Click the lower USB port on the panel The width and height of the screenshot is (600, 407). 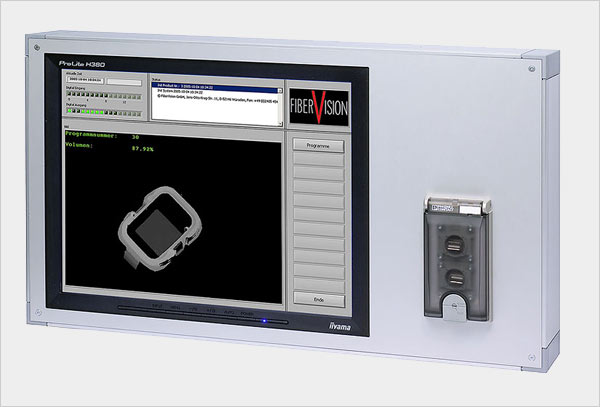coord(455,279)
